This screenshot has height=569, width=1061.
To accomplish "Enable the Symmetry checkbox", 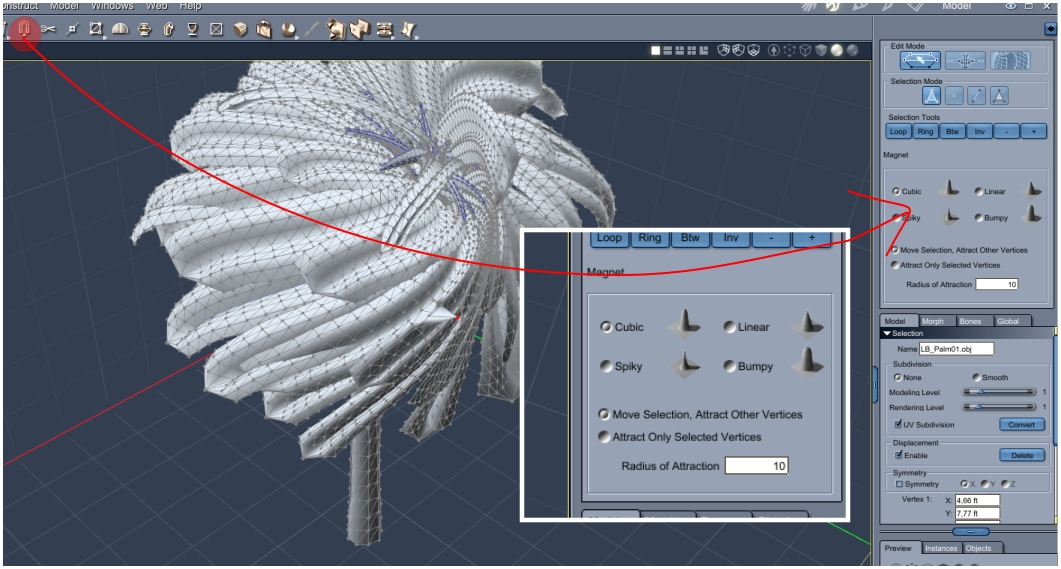I will pyautogui.click(x=899, y=484).
